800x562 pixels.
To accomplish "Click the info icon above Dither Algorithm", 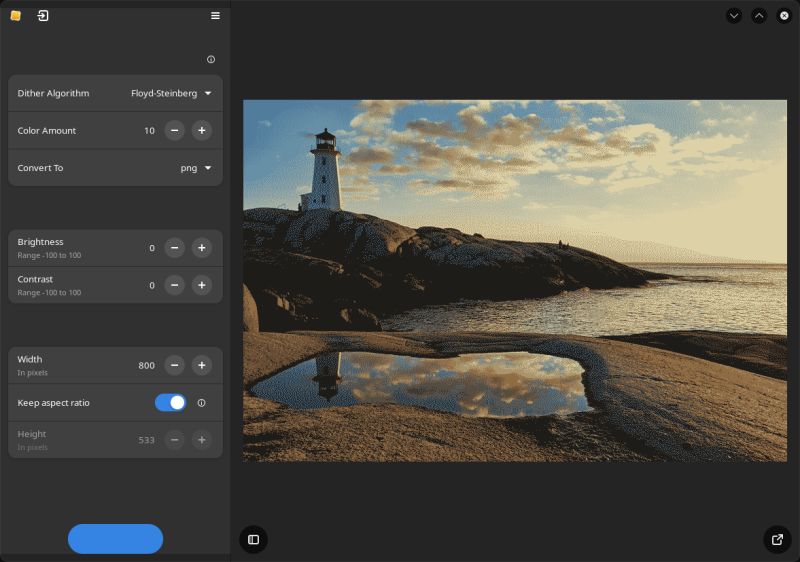I will coord(211,60).
